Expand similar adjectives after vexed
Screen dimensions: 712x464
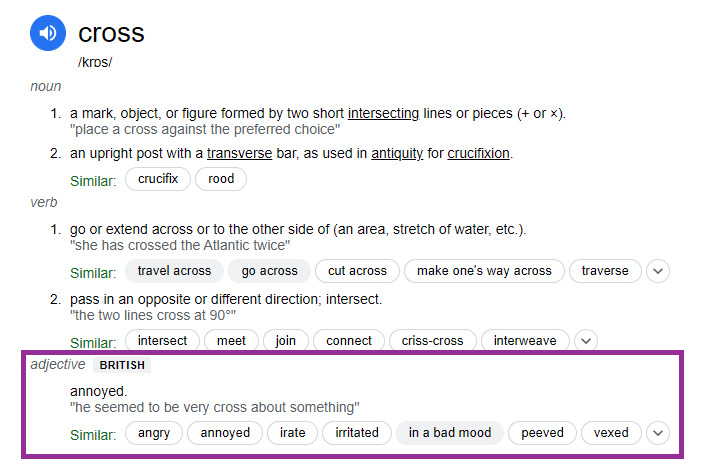tap(657, 433)
